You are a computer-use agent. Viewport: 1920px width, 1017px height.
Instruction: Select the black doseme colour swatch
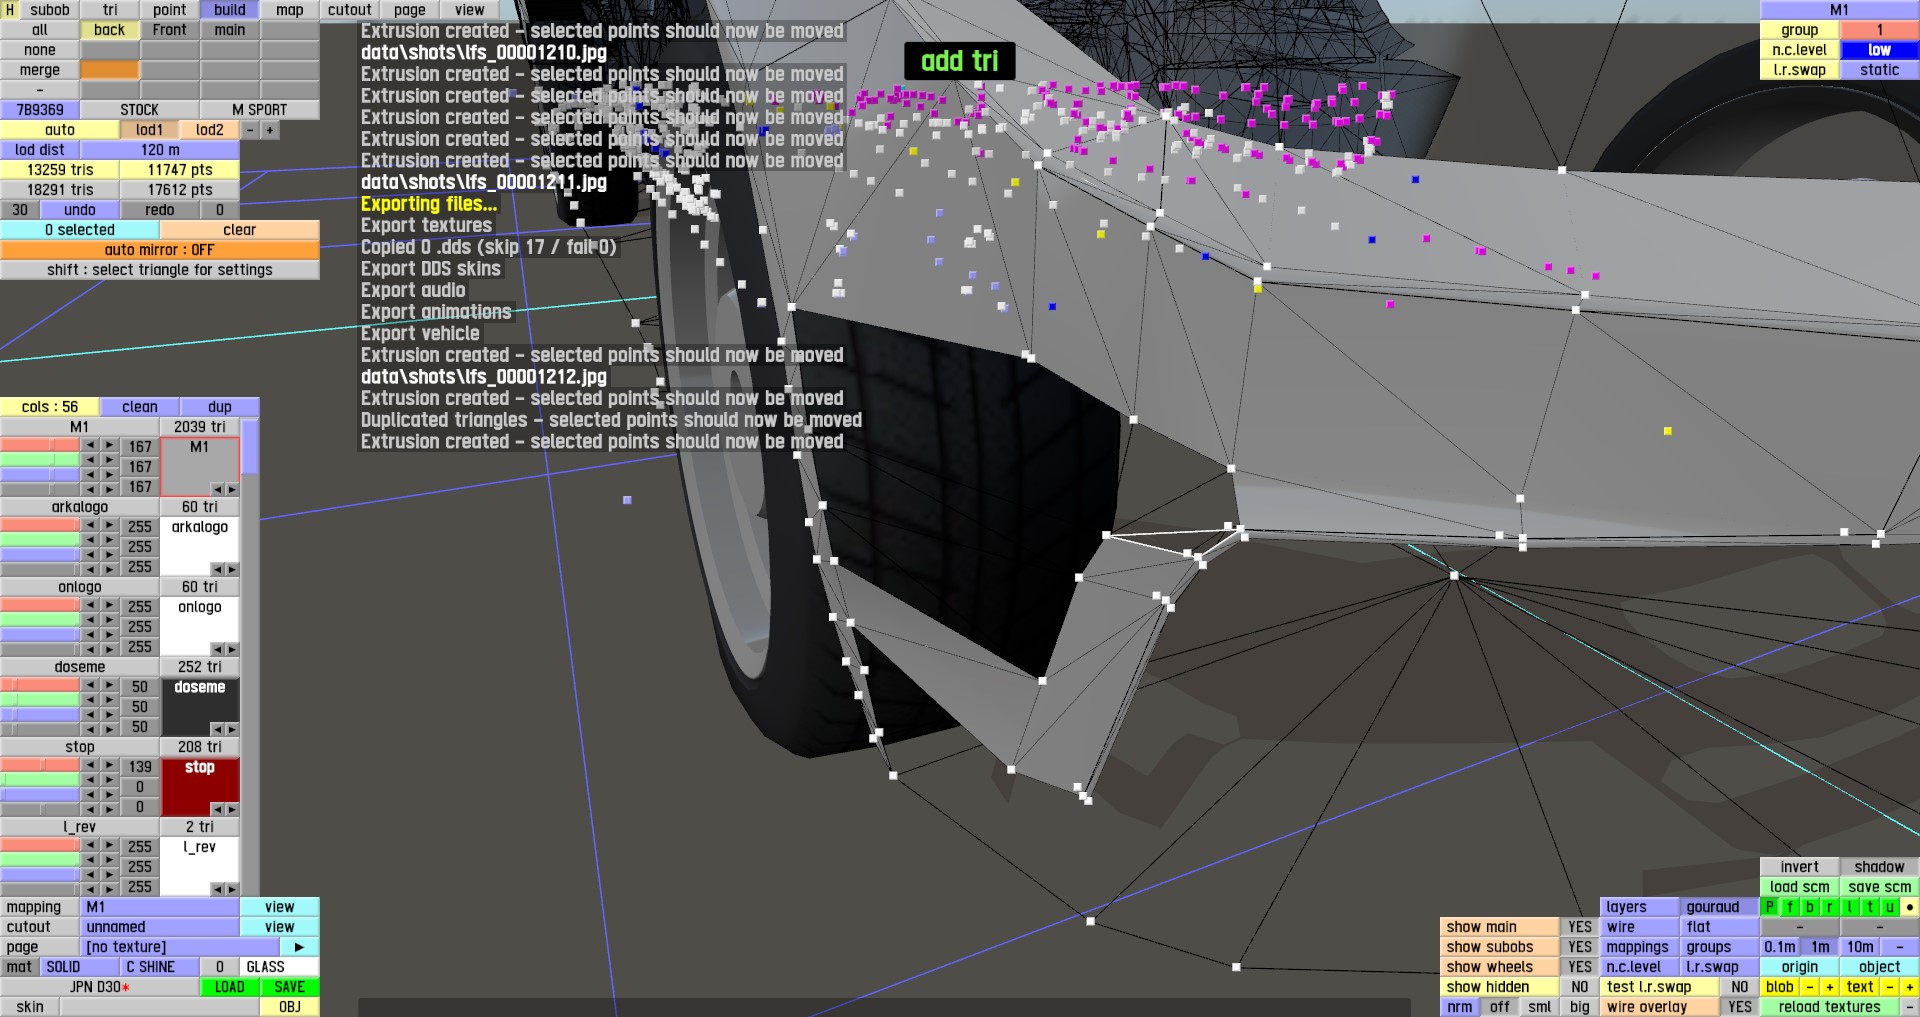(x=200, y=706)
